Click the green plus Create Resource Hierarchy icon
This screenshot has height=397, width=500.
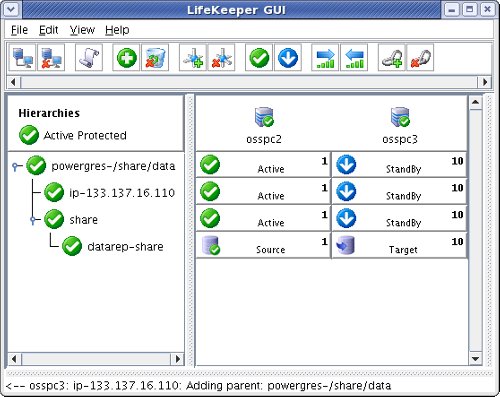coord(126,58)
